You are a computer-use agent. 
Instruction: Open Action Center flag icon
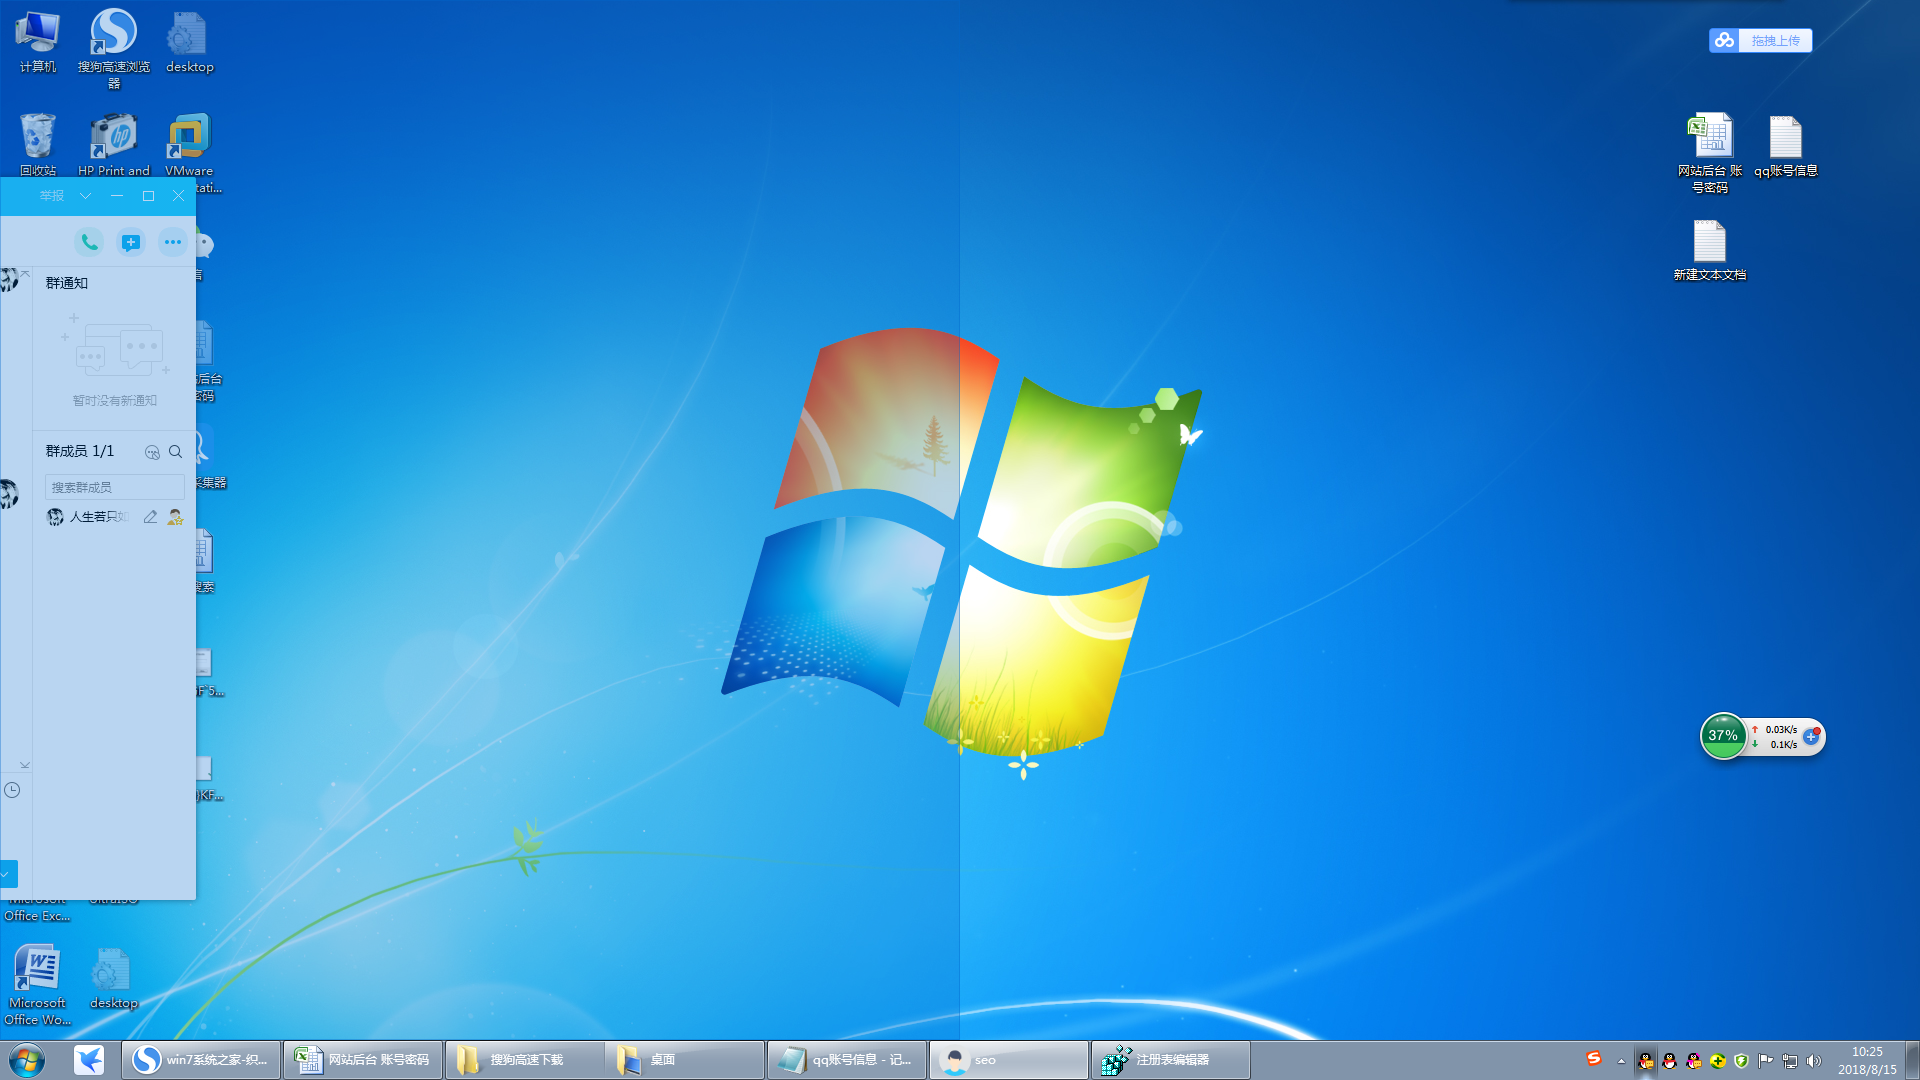1766,1061
